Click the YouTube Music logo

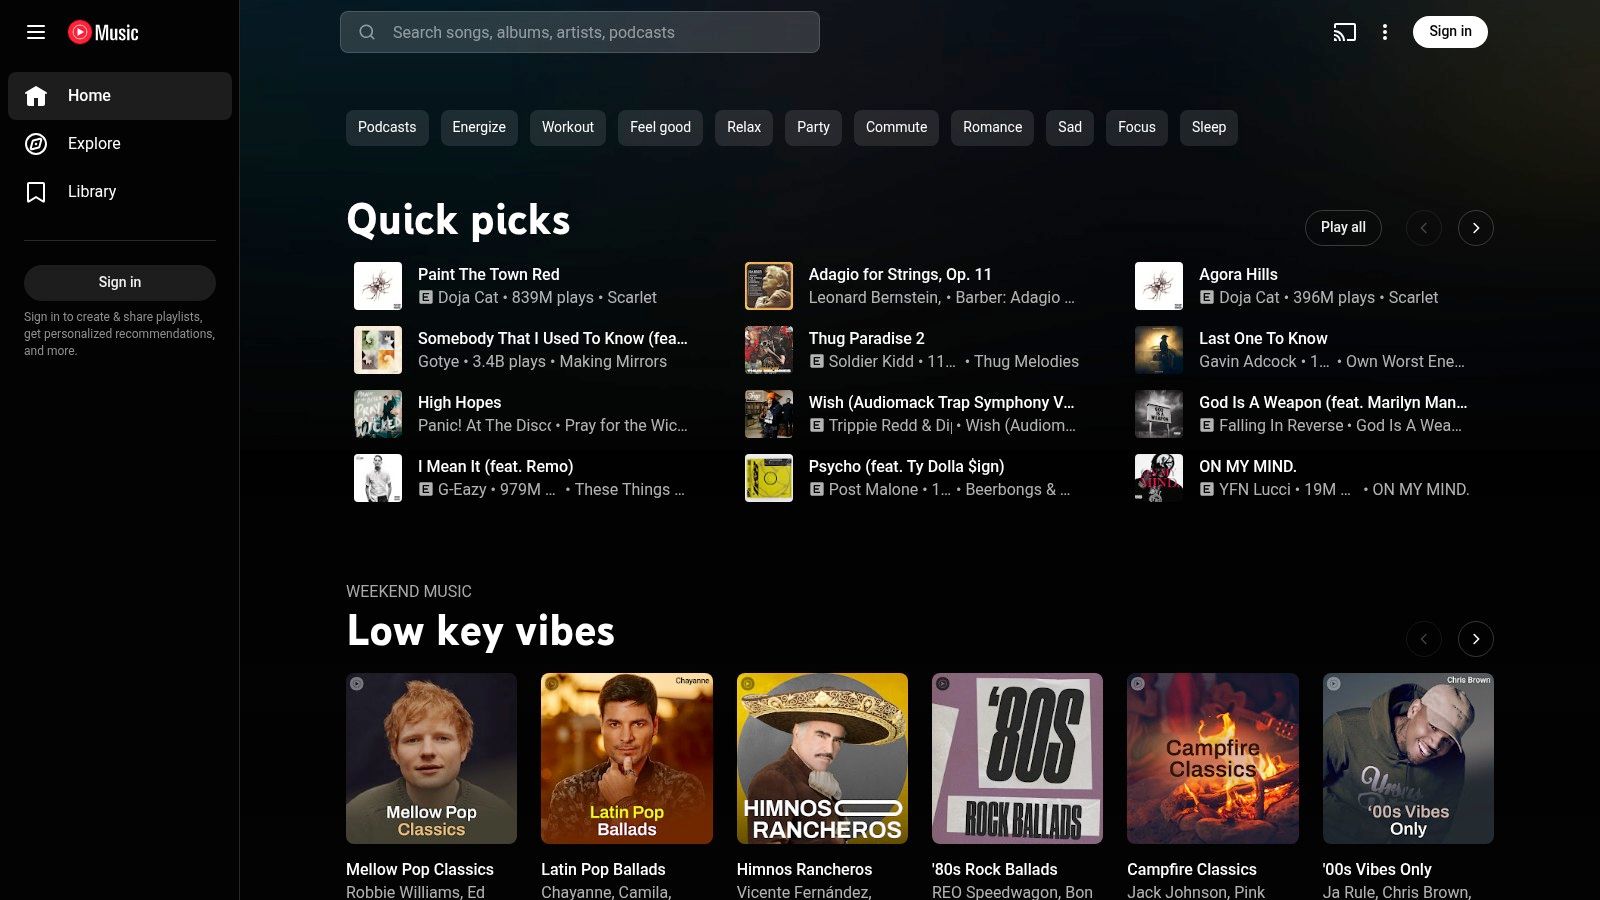click(x=105, y=31)
